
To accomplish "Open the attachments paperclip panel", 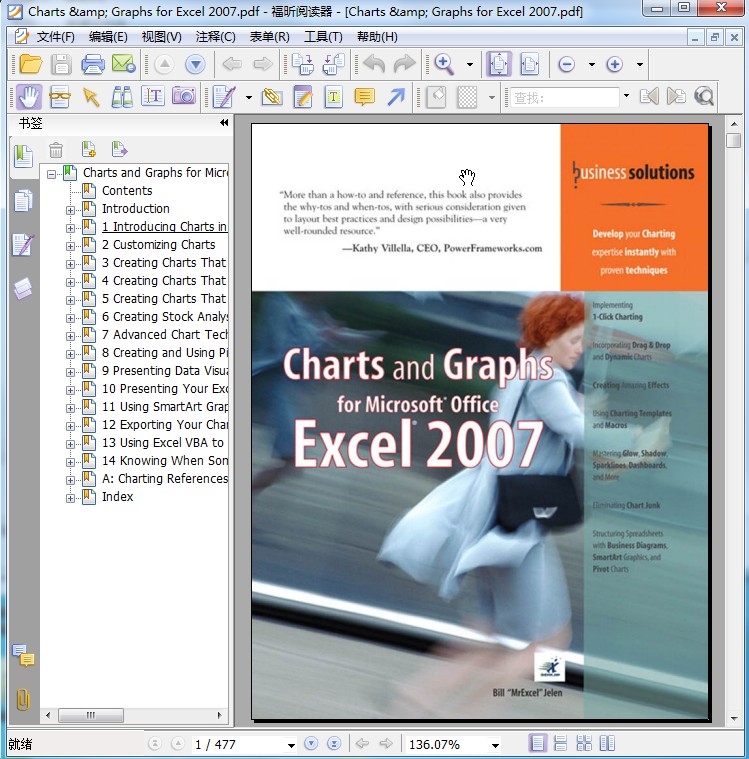I will pos(22,699).
